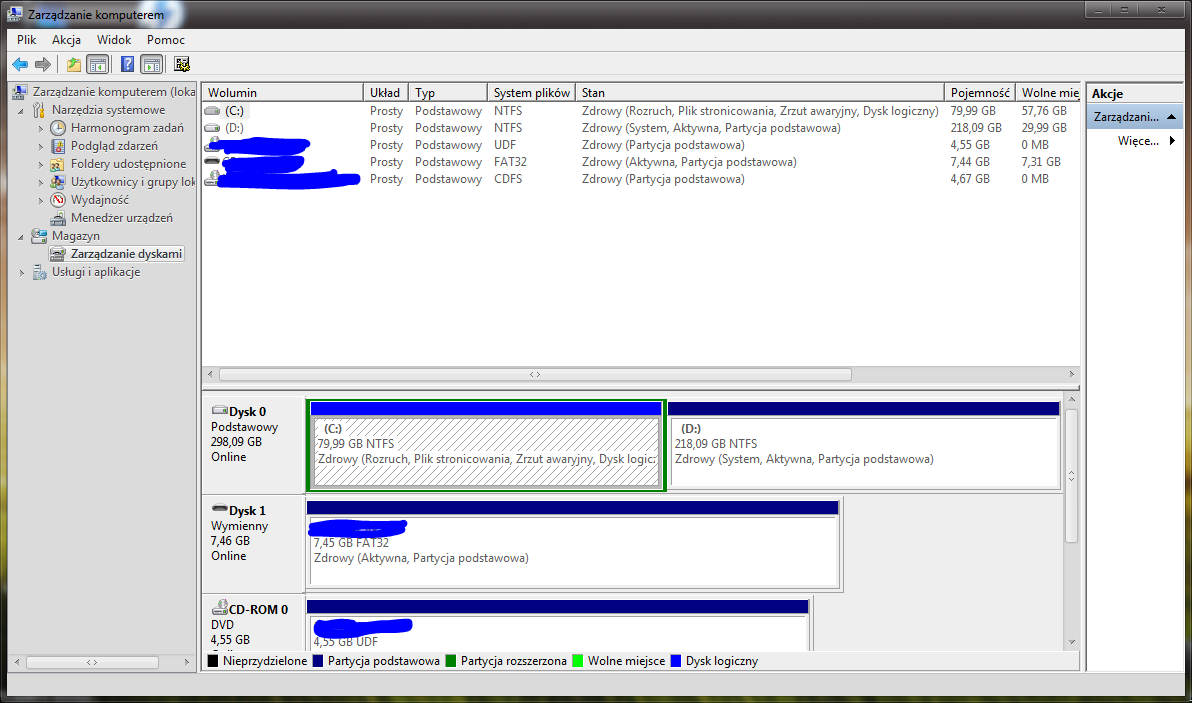Click the Dysk 0 disk icon
The width and height of the screenshot is (1192, 703).
tap(220, 410)
